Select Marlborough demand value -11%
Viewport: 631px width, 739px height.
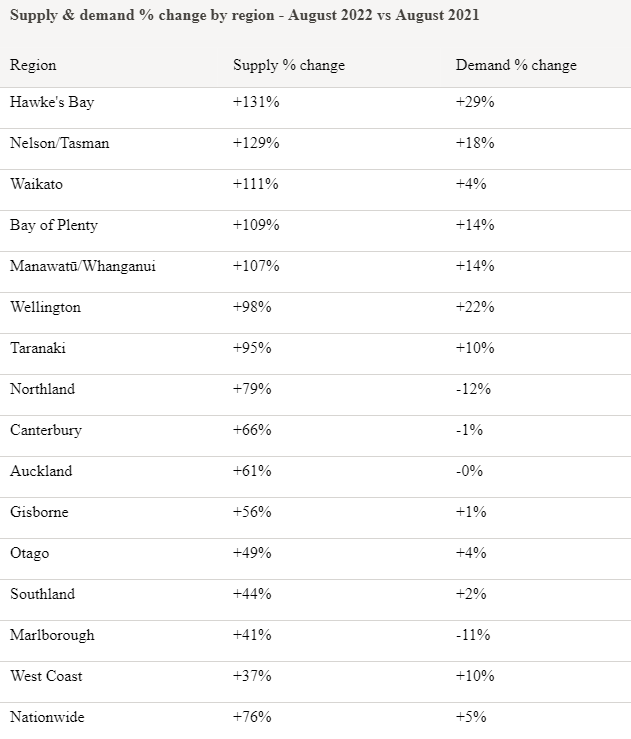coord(474,635)
